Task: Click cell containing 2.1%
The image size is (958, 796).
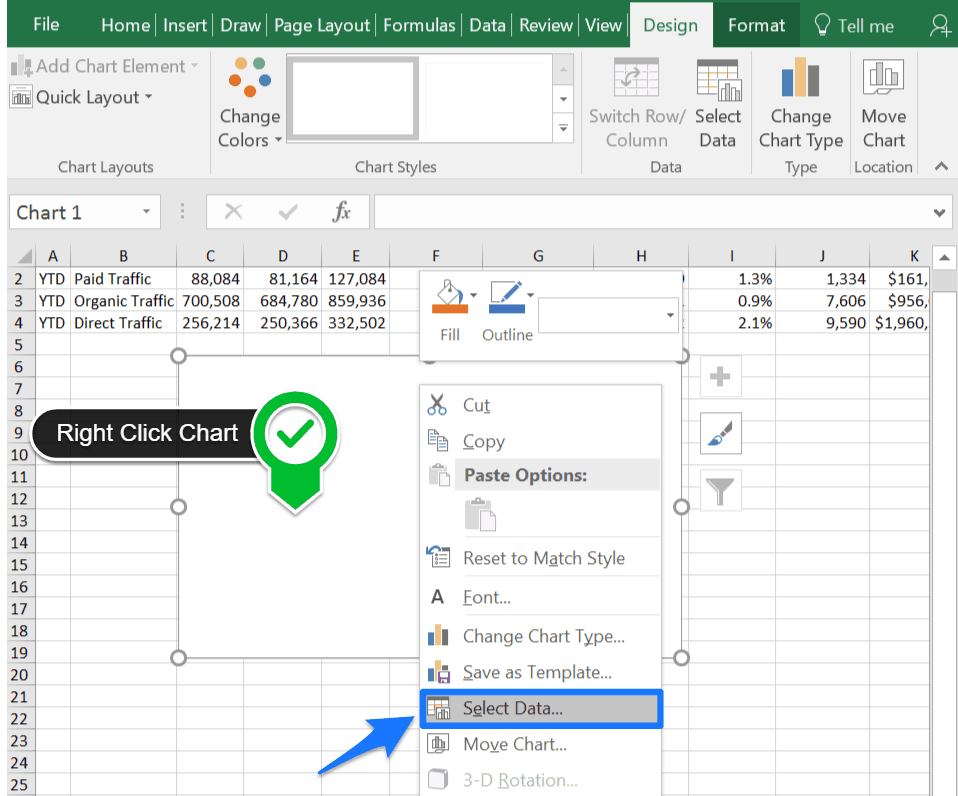Action: coord(732,323)
